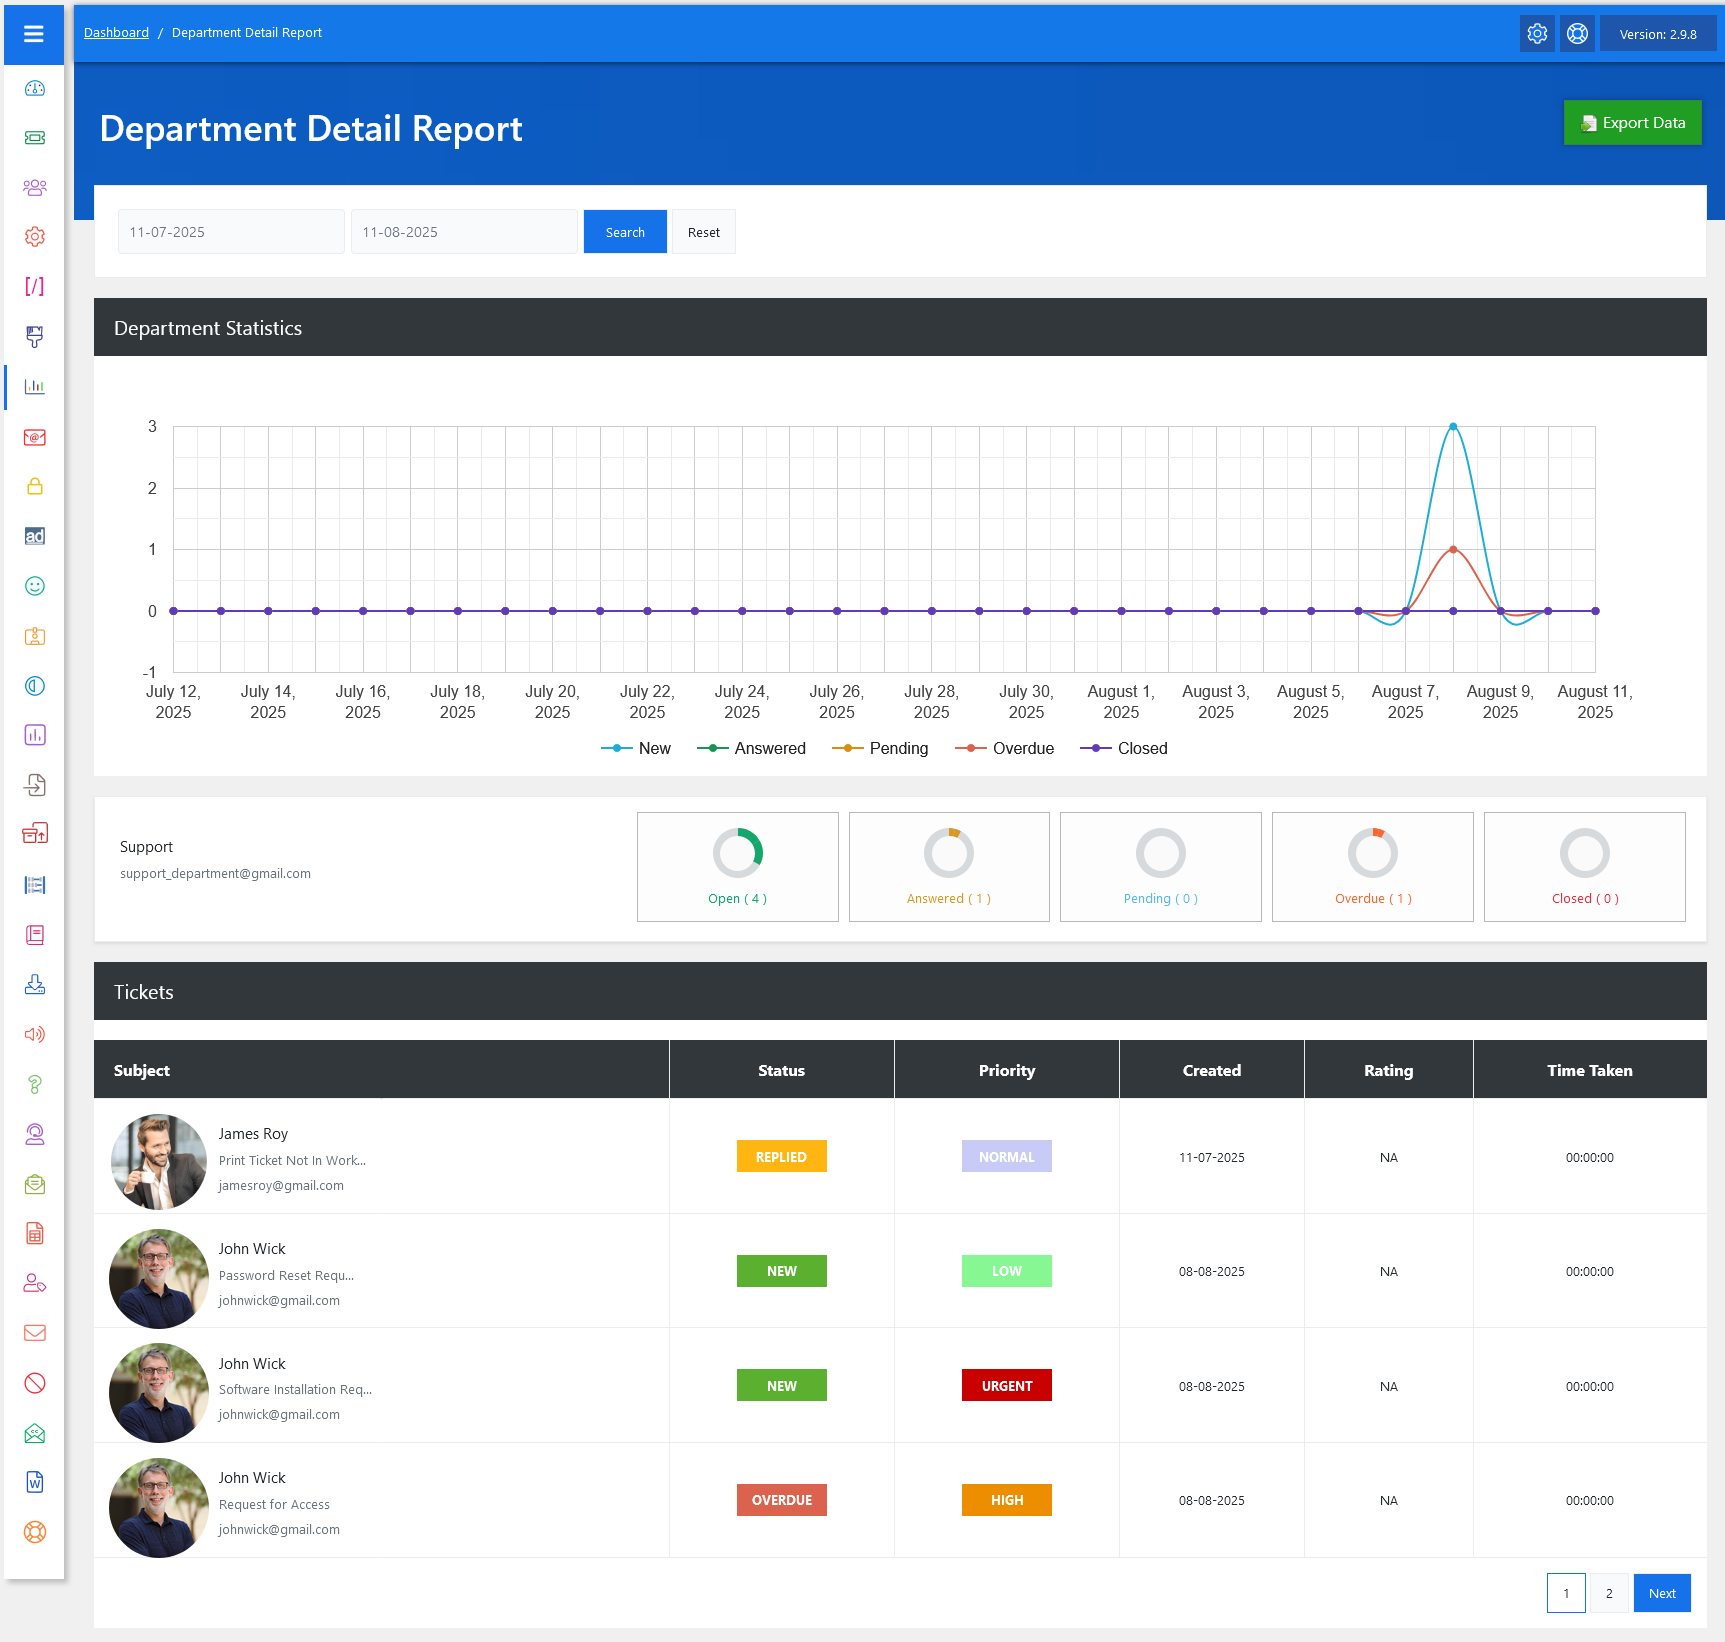Open the dashboard gauge icon in sidebar
The height and width of the screenshot is (1642, 1725).
tap(35, 88)
